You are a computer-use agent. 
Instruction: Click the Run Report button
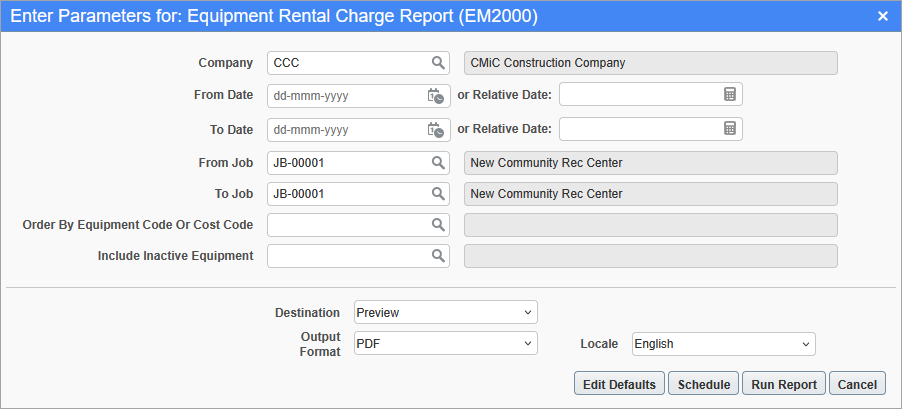point(784,384)
